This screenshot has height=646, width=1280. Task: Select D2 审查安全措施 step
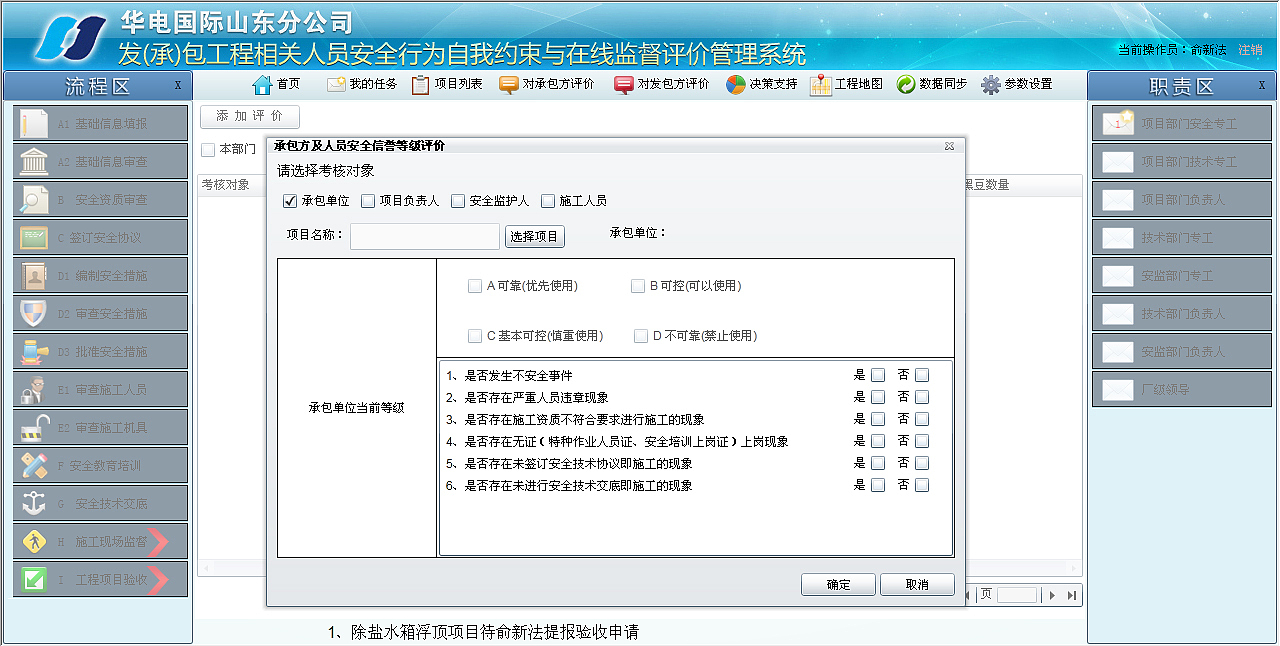(x=101, y=313)
